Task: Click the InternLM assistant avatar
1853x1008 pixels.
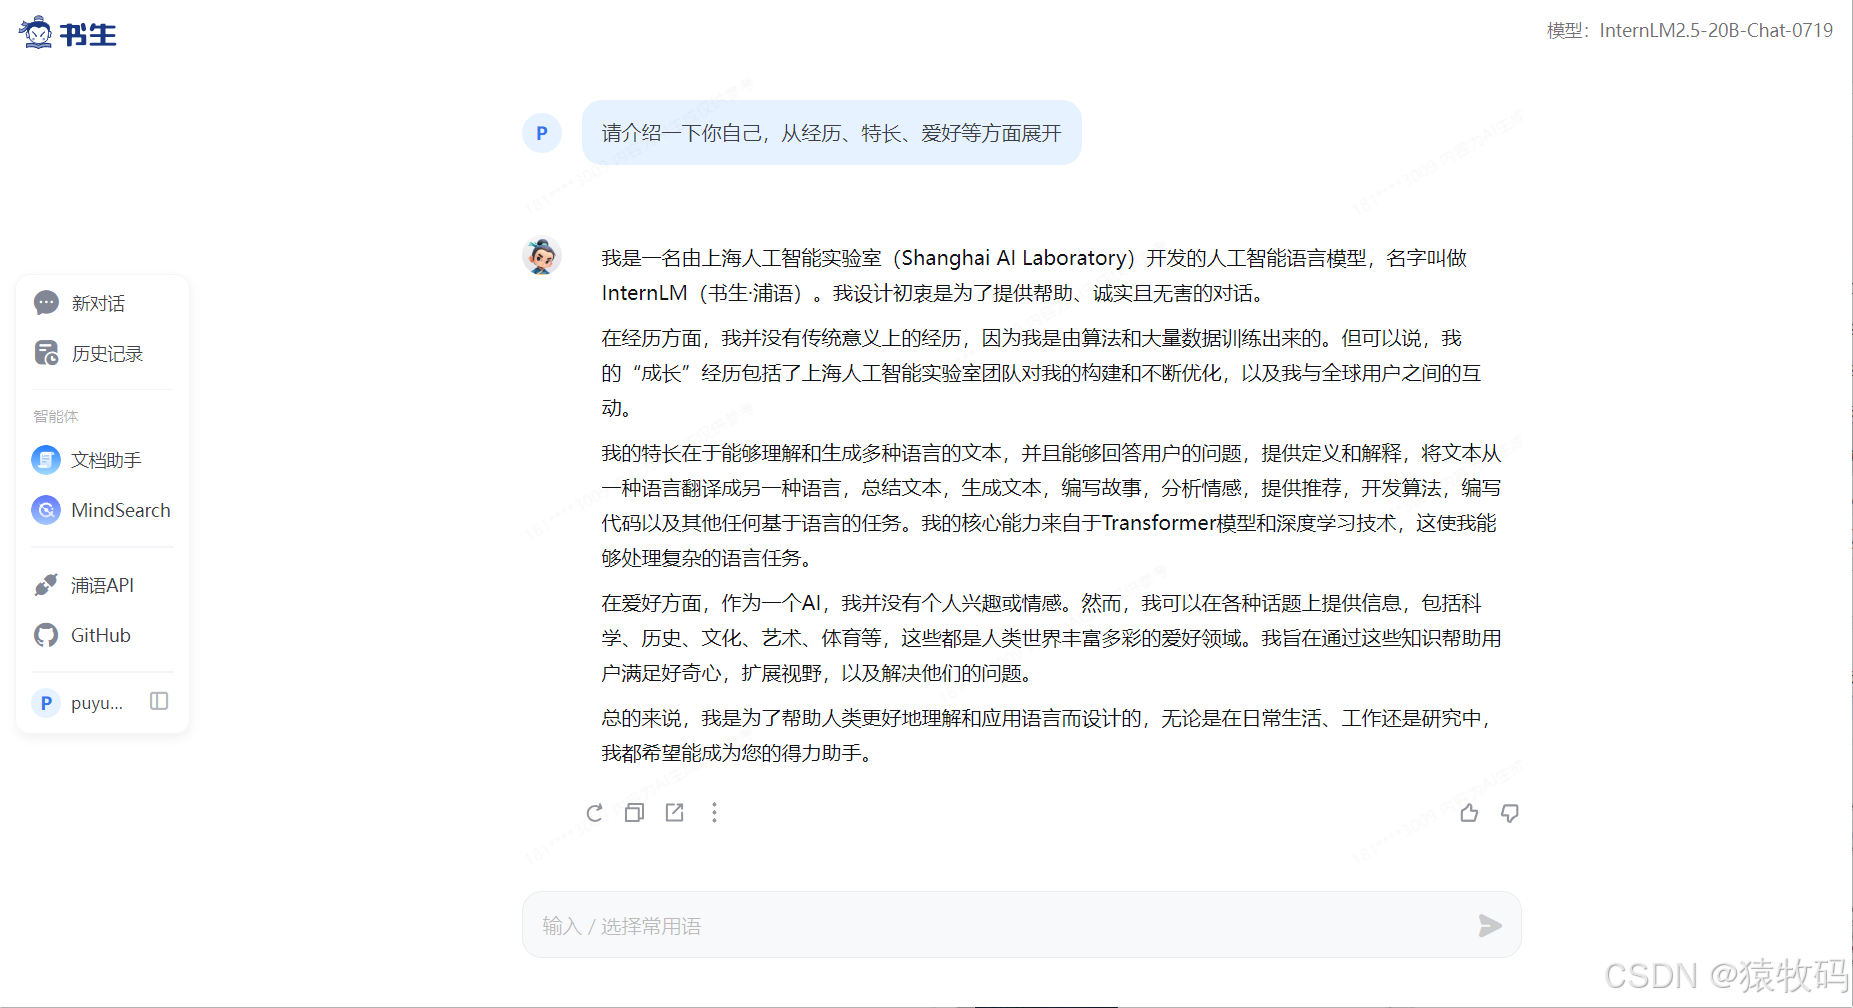Action: (x=542, y=257)
